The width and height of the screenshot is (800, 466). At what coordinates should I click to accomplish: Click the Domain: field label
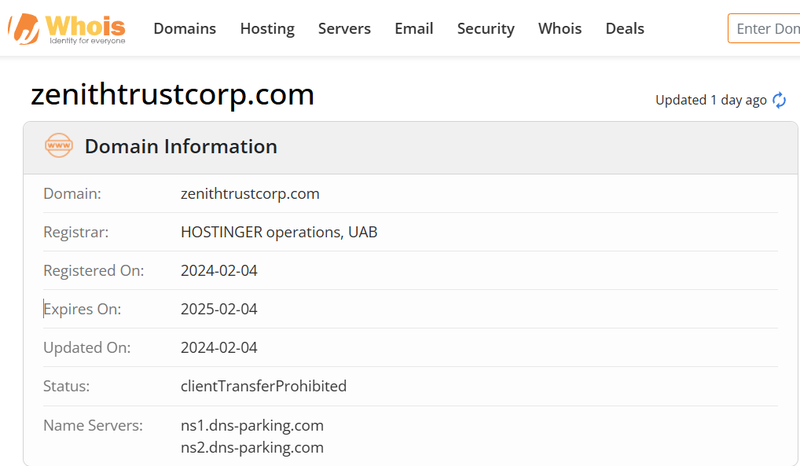[x=72, y=194]
